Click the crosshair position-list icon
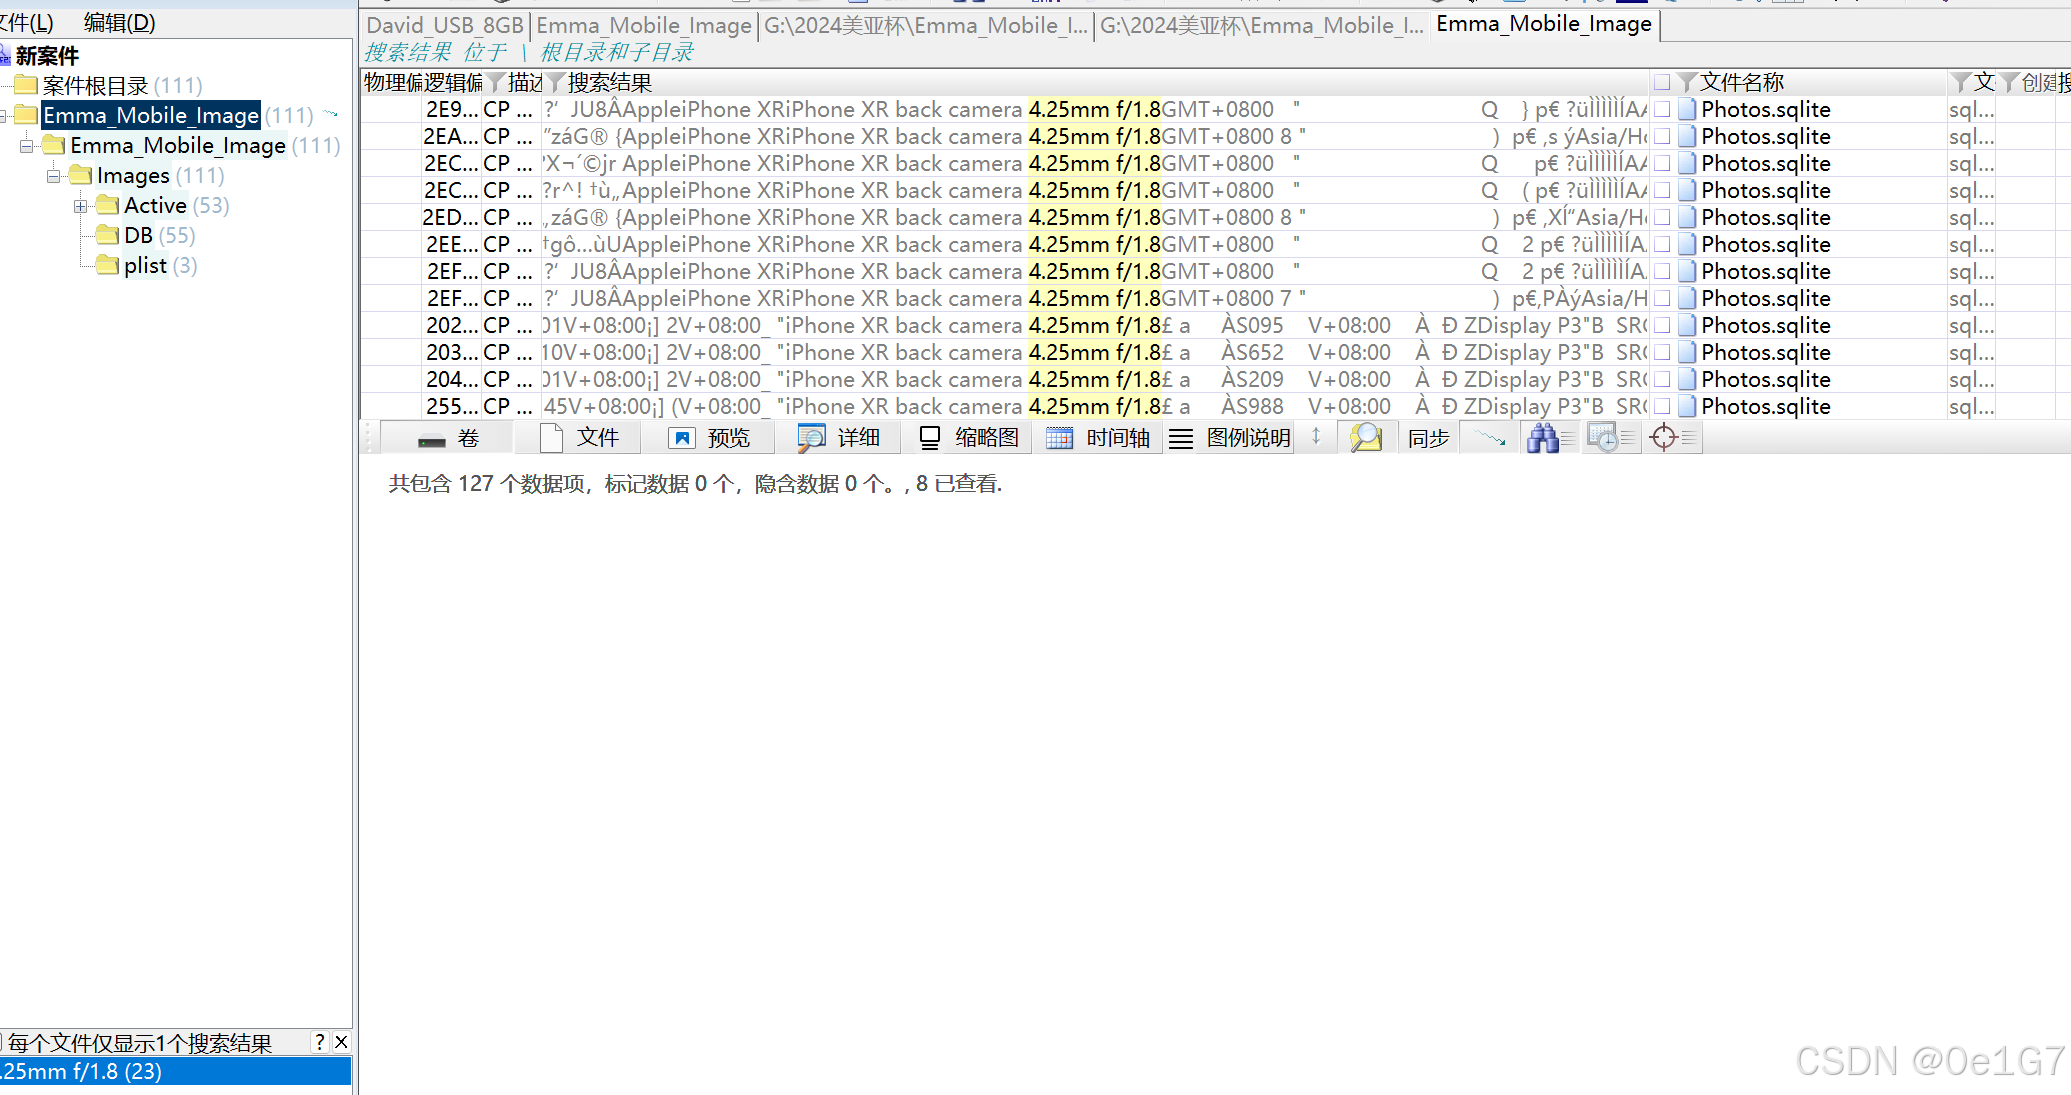The width and height of the screenshot is (2071, 1095). pyautogui.click(x=1664, y=438)
